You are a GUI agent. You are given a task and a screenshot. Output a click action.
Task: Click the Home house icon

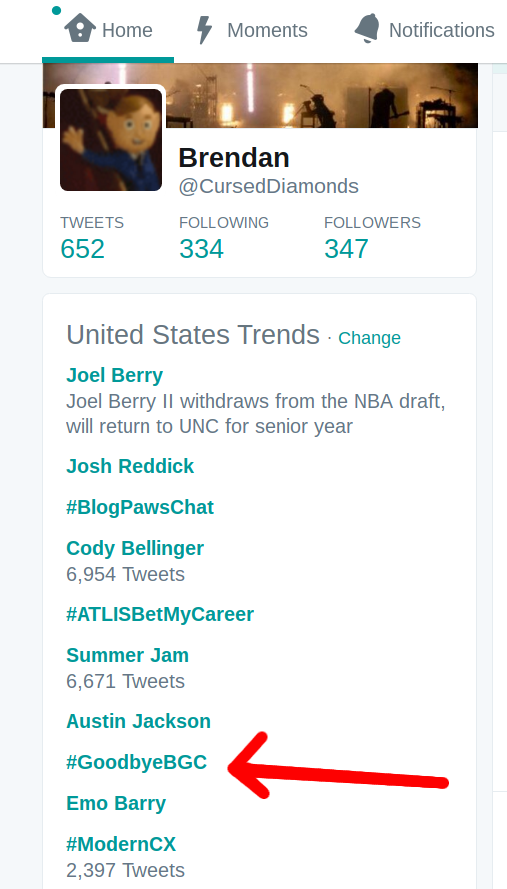tap(80, 28)
